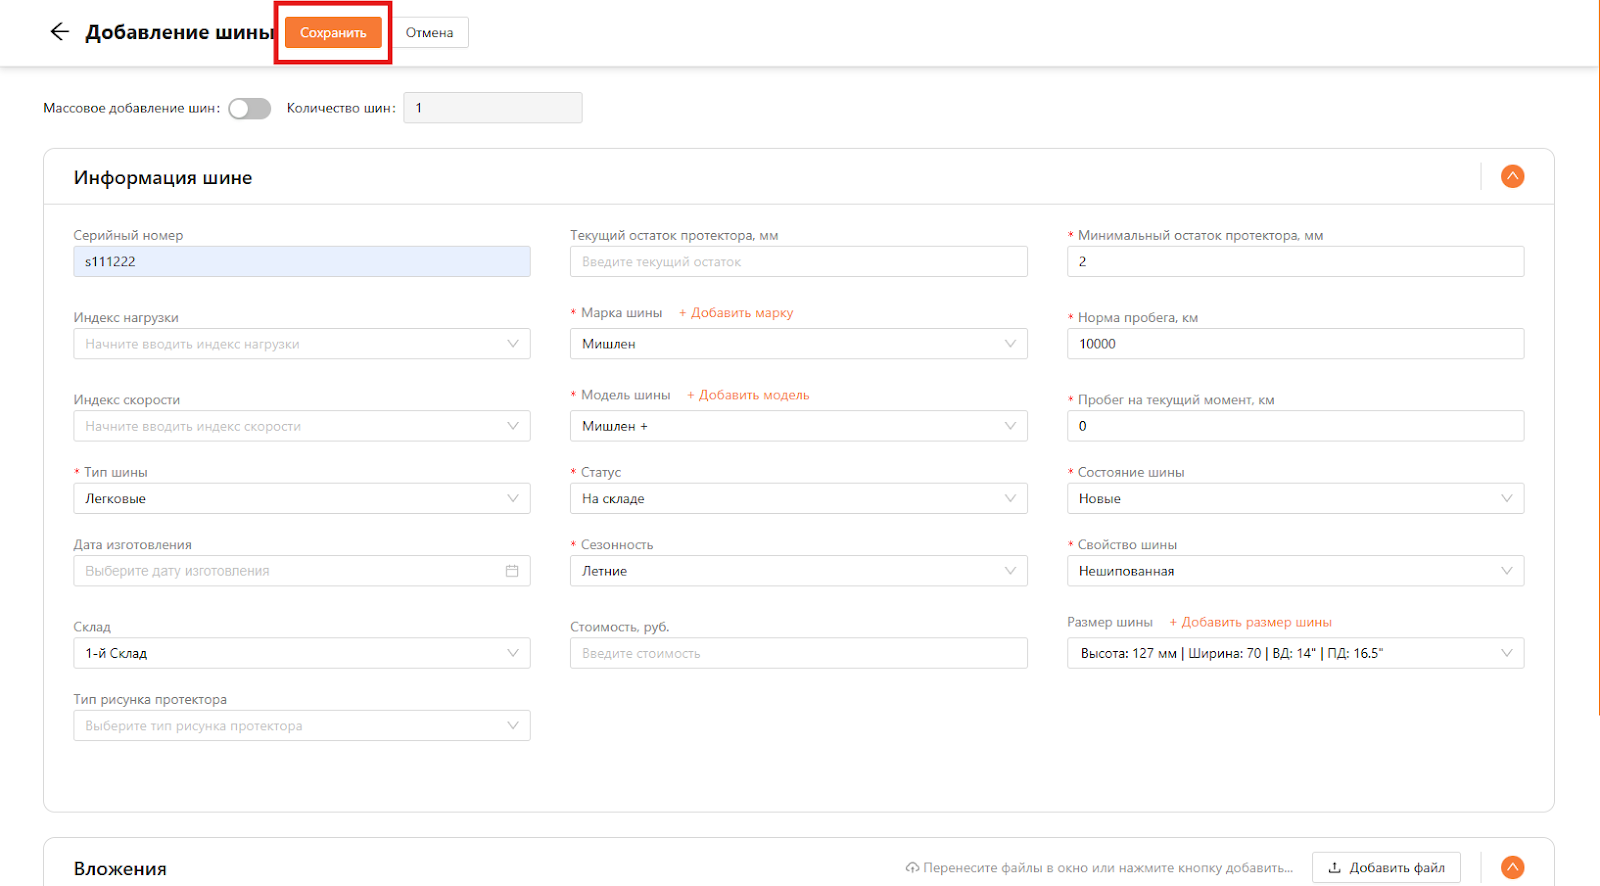Click the Добавить марку link

(x=736, y=313)
